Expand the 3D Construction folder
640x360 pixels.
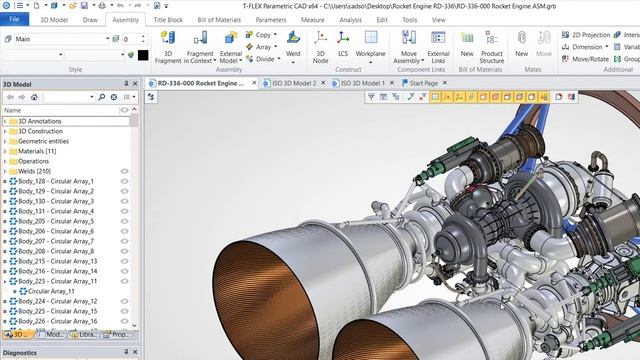tap(5, 131)
